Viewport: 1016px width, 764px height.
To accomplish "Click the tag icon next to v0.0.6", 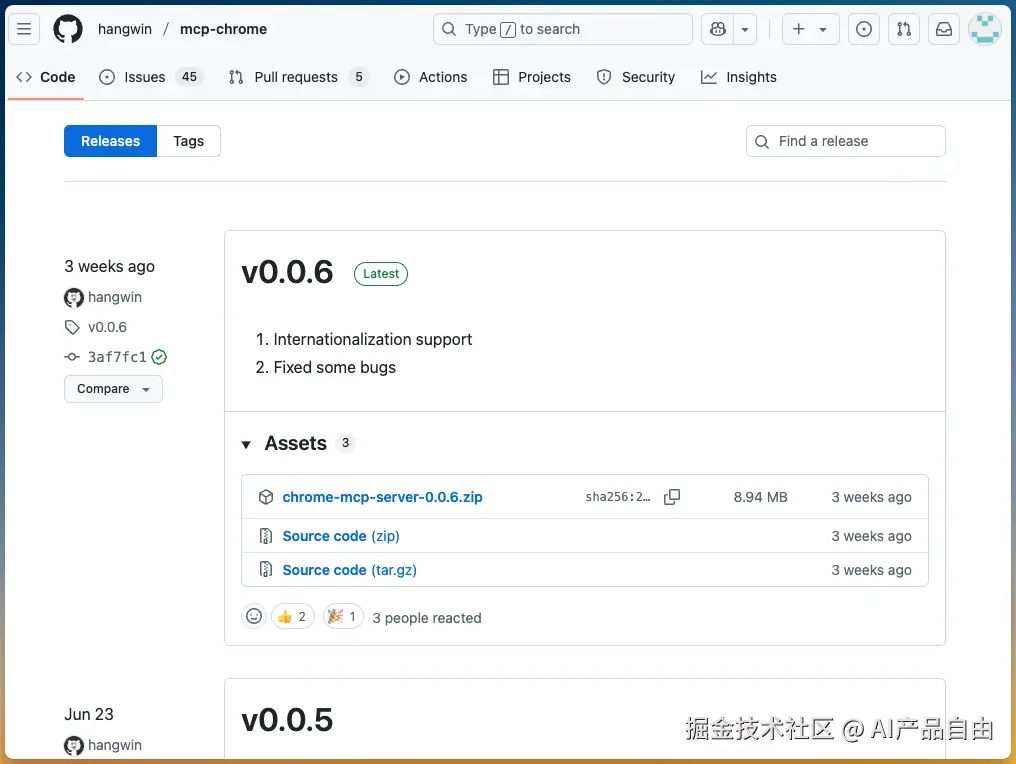I will point(72,327).
